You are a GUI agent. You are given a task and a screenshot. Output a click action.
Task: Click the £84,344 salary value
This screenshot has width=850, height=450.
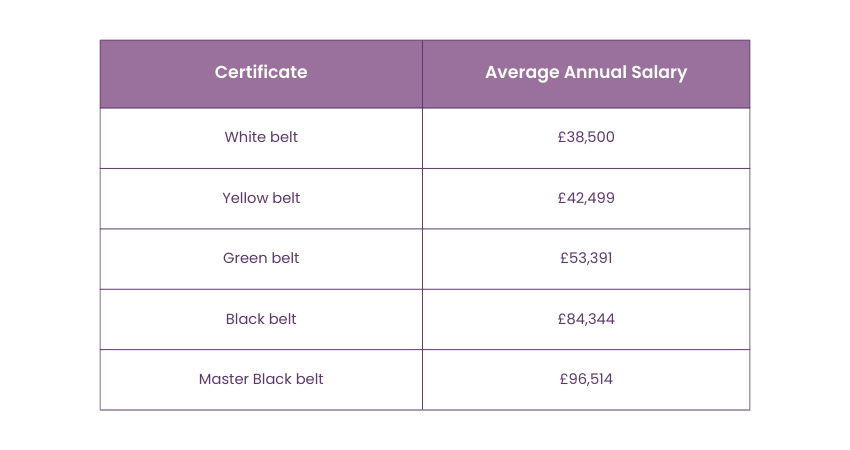tap(586, 319)
